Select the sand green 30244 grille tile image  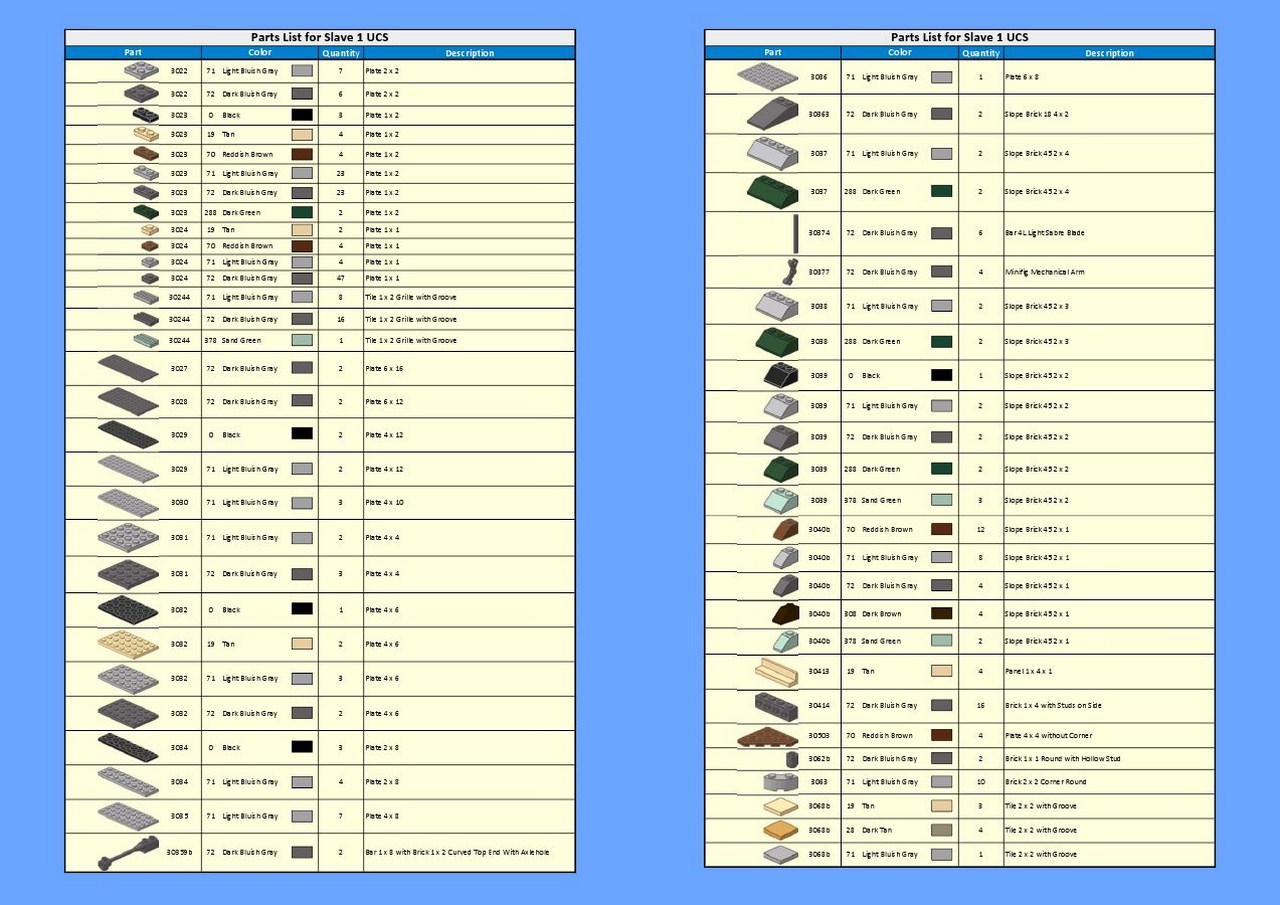pyautogui.click(x=146, y=340)
